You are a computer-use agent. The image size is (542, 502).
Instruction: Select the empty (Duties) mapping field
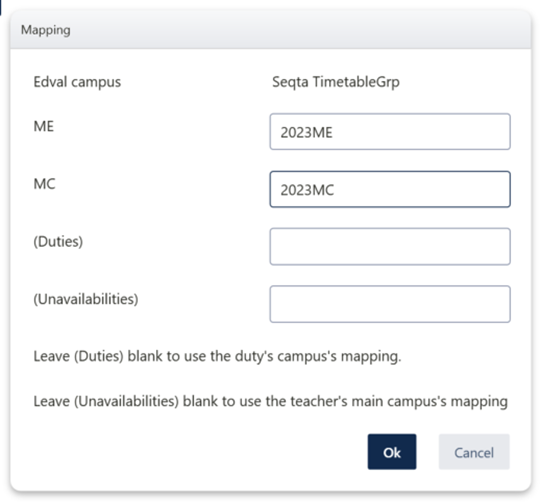tap(390, 247)
